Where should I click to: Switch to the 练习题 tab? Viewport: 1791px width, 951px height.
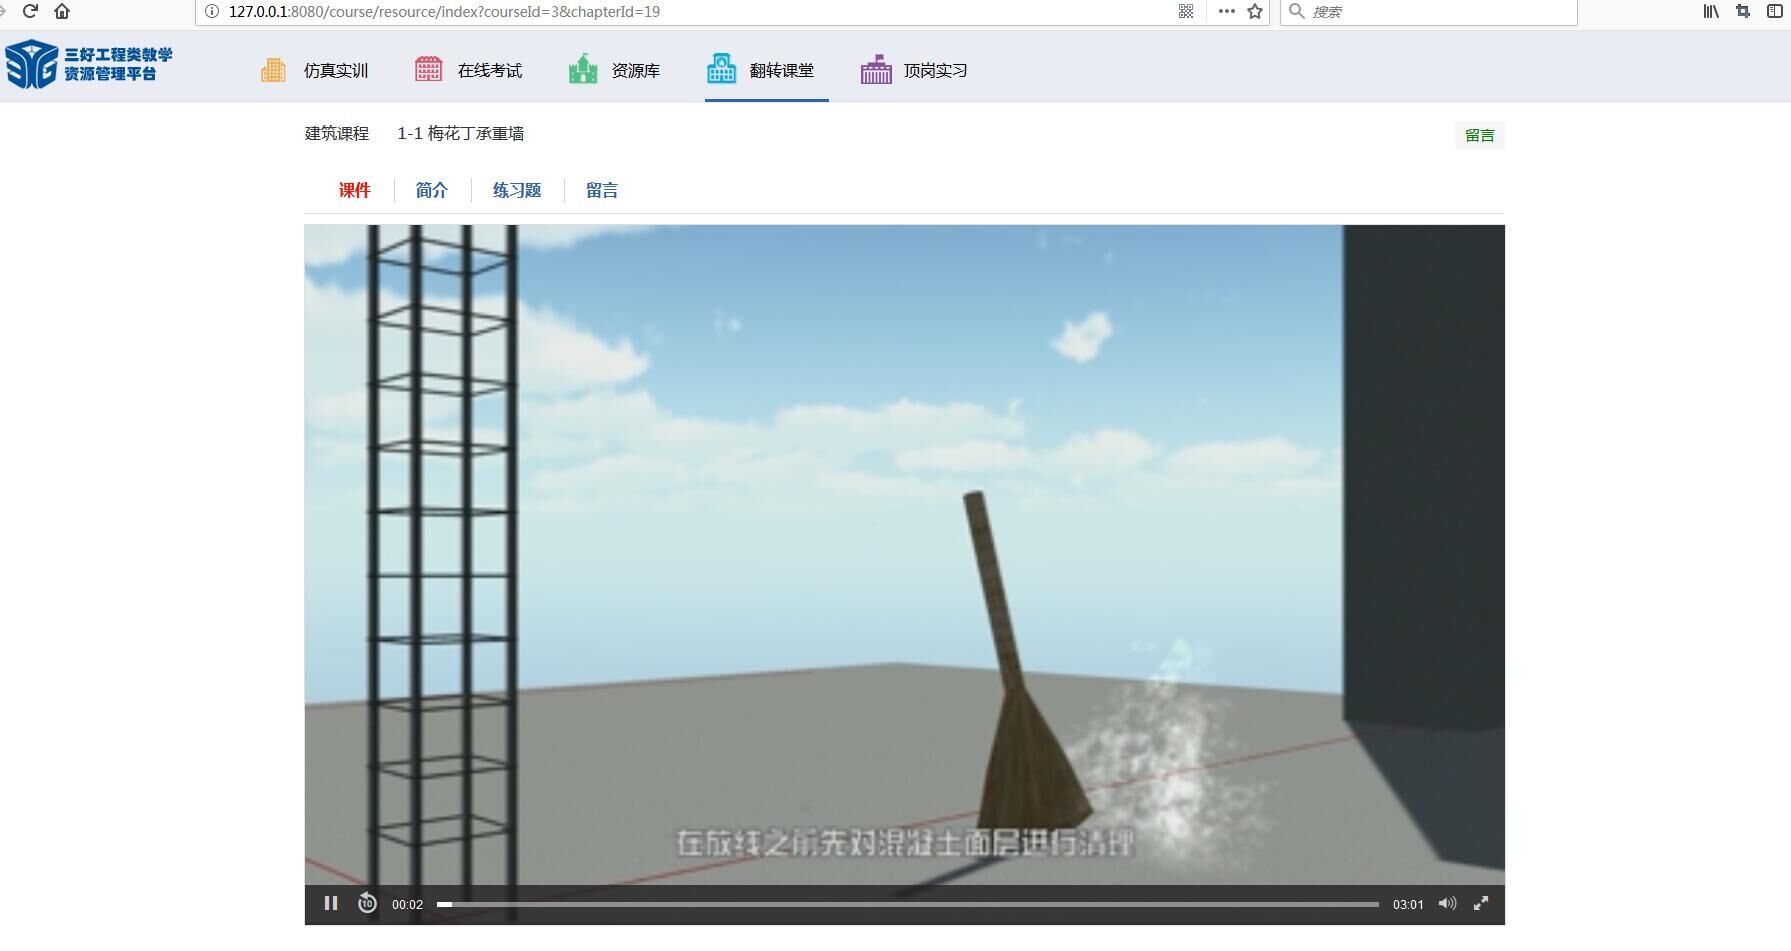click(517, 191)
